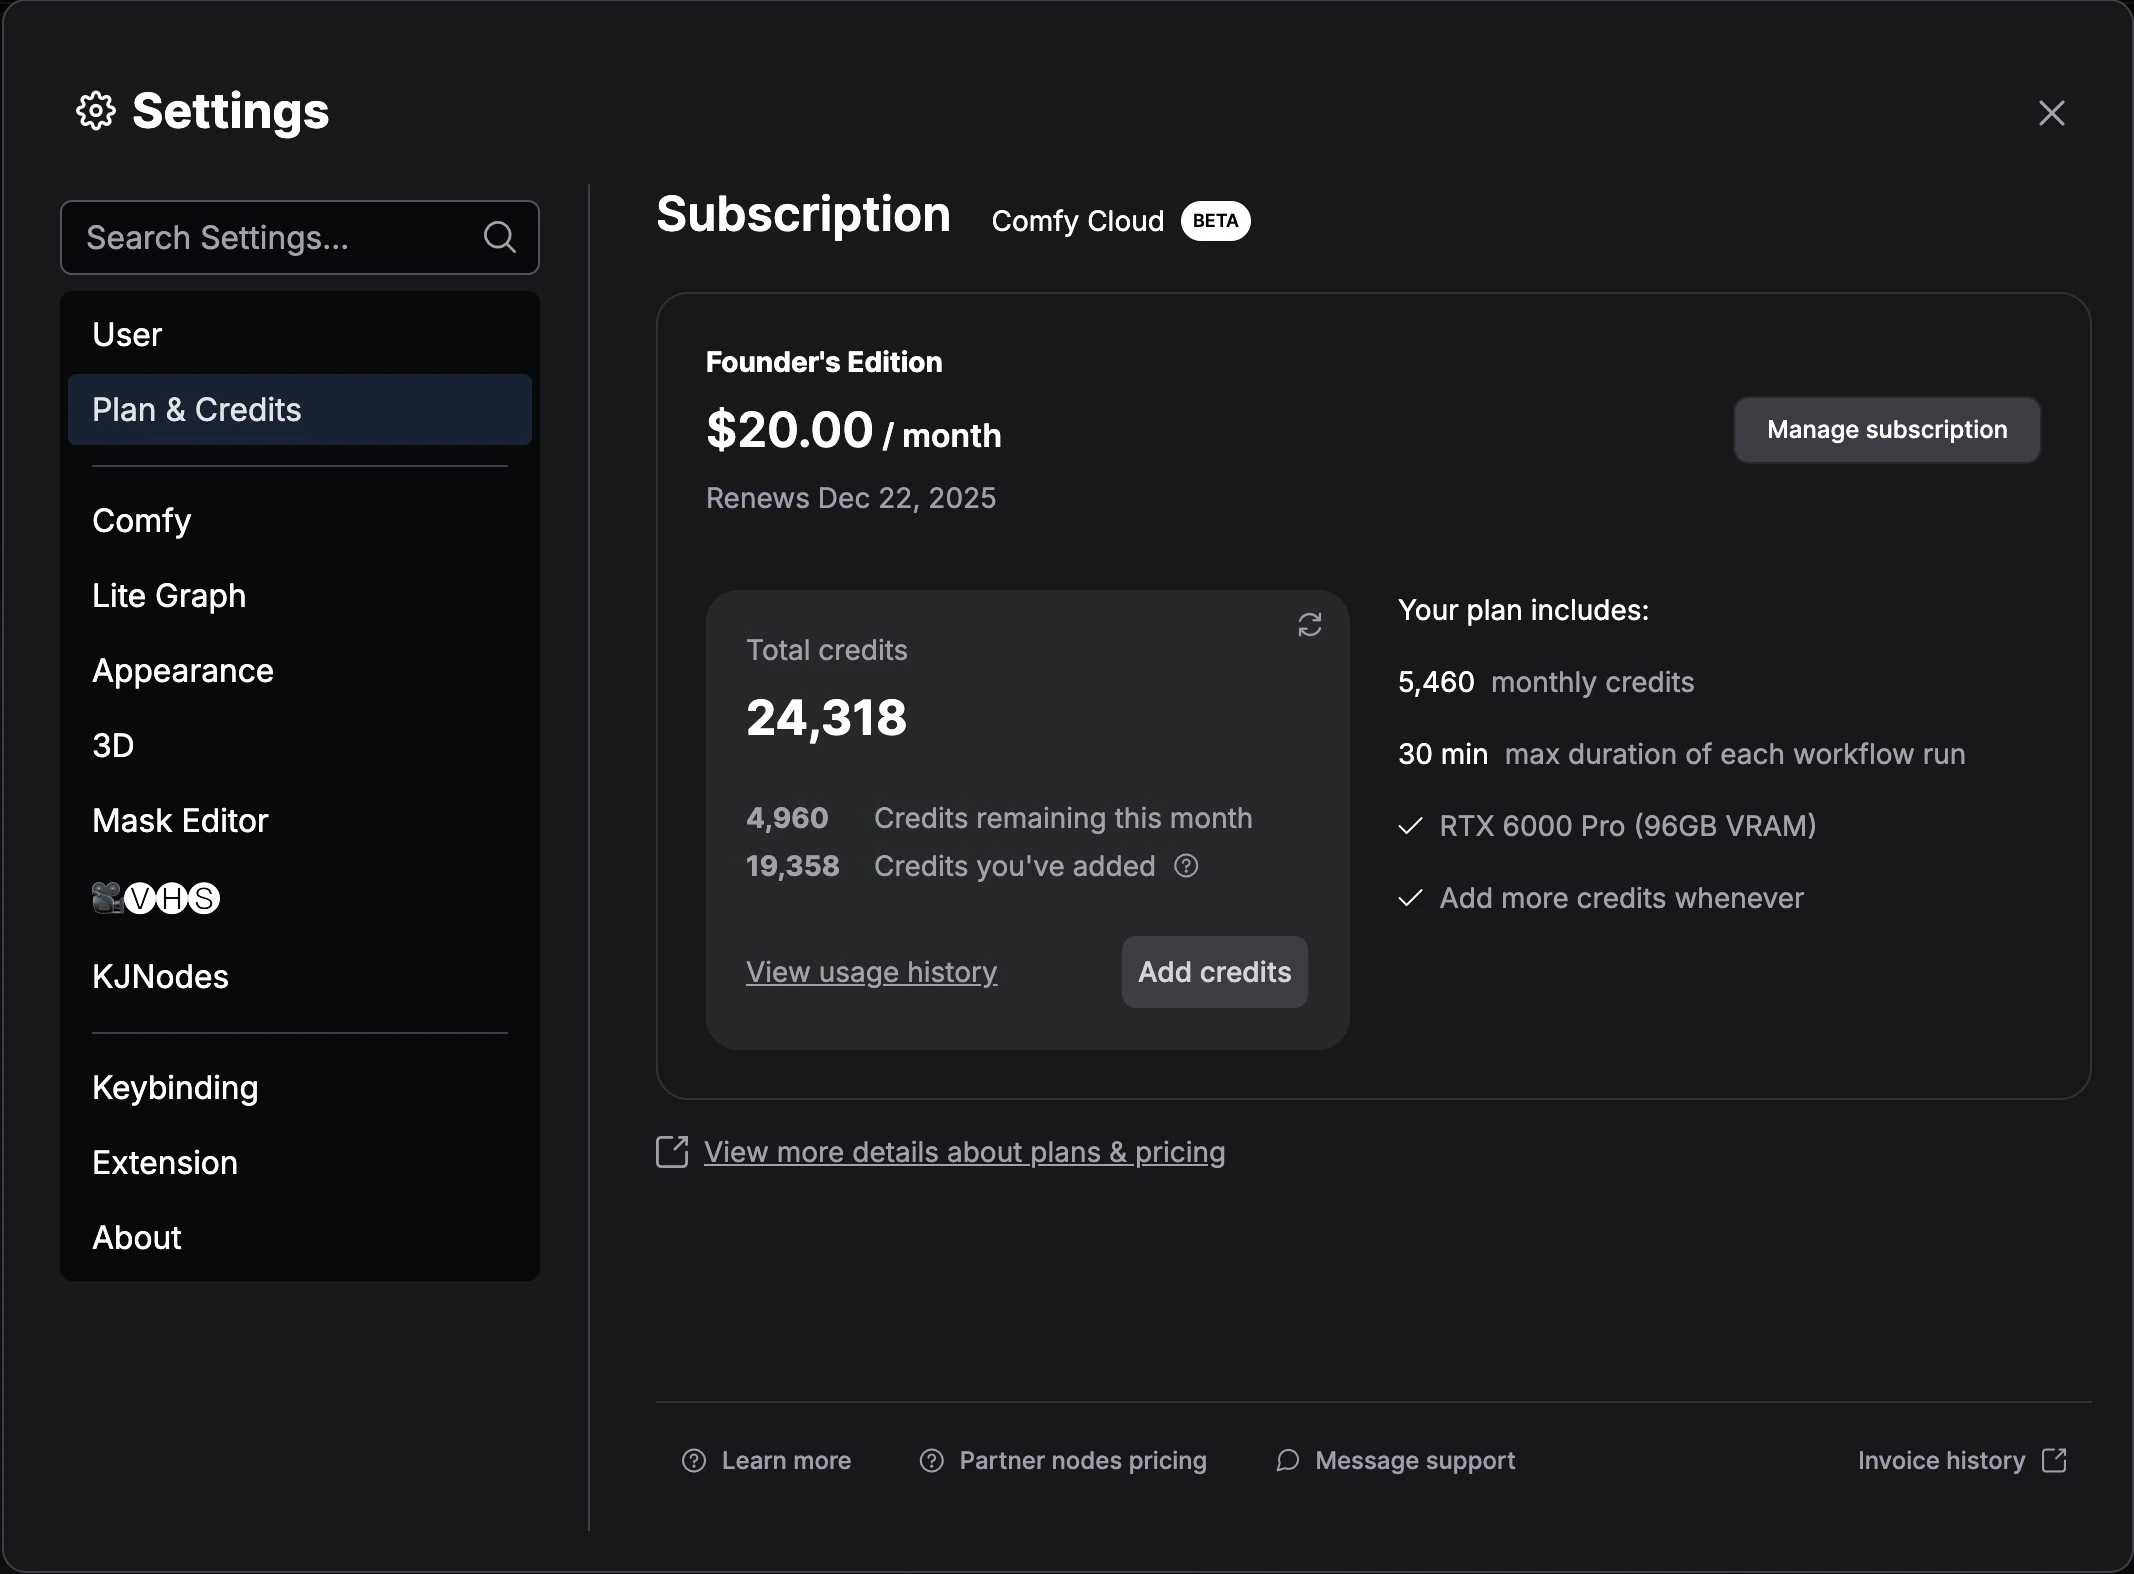Open the help tooltip next to credits you've added
2134x1574 pixels.
click(x=1186, y=867)
